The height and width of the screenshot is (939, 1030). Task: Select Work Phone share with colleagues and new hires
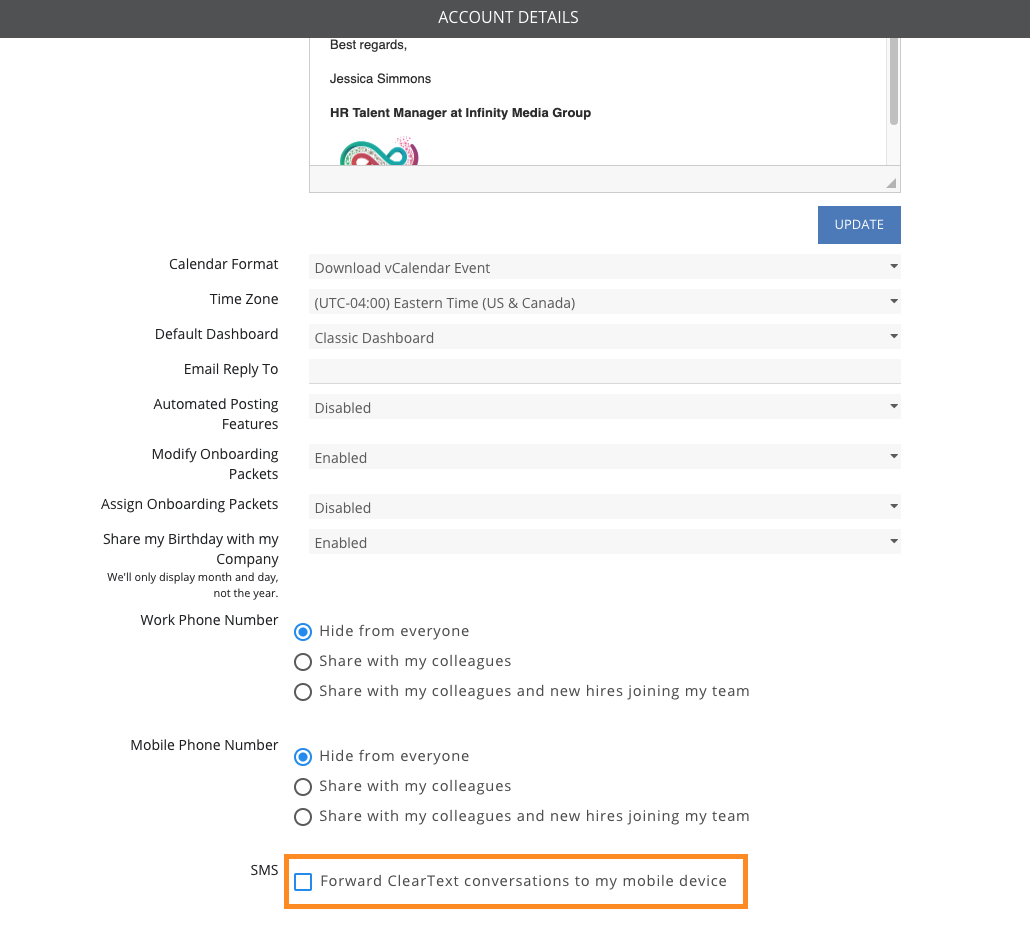point(303,692)
